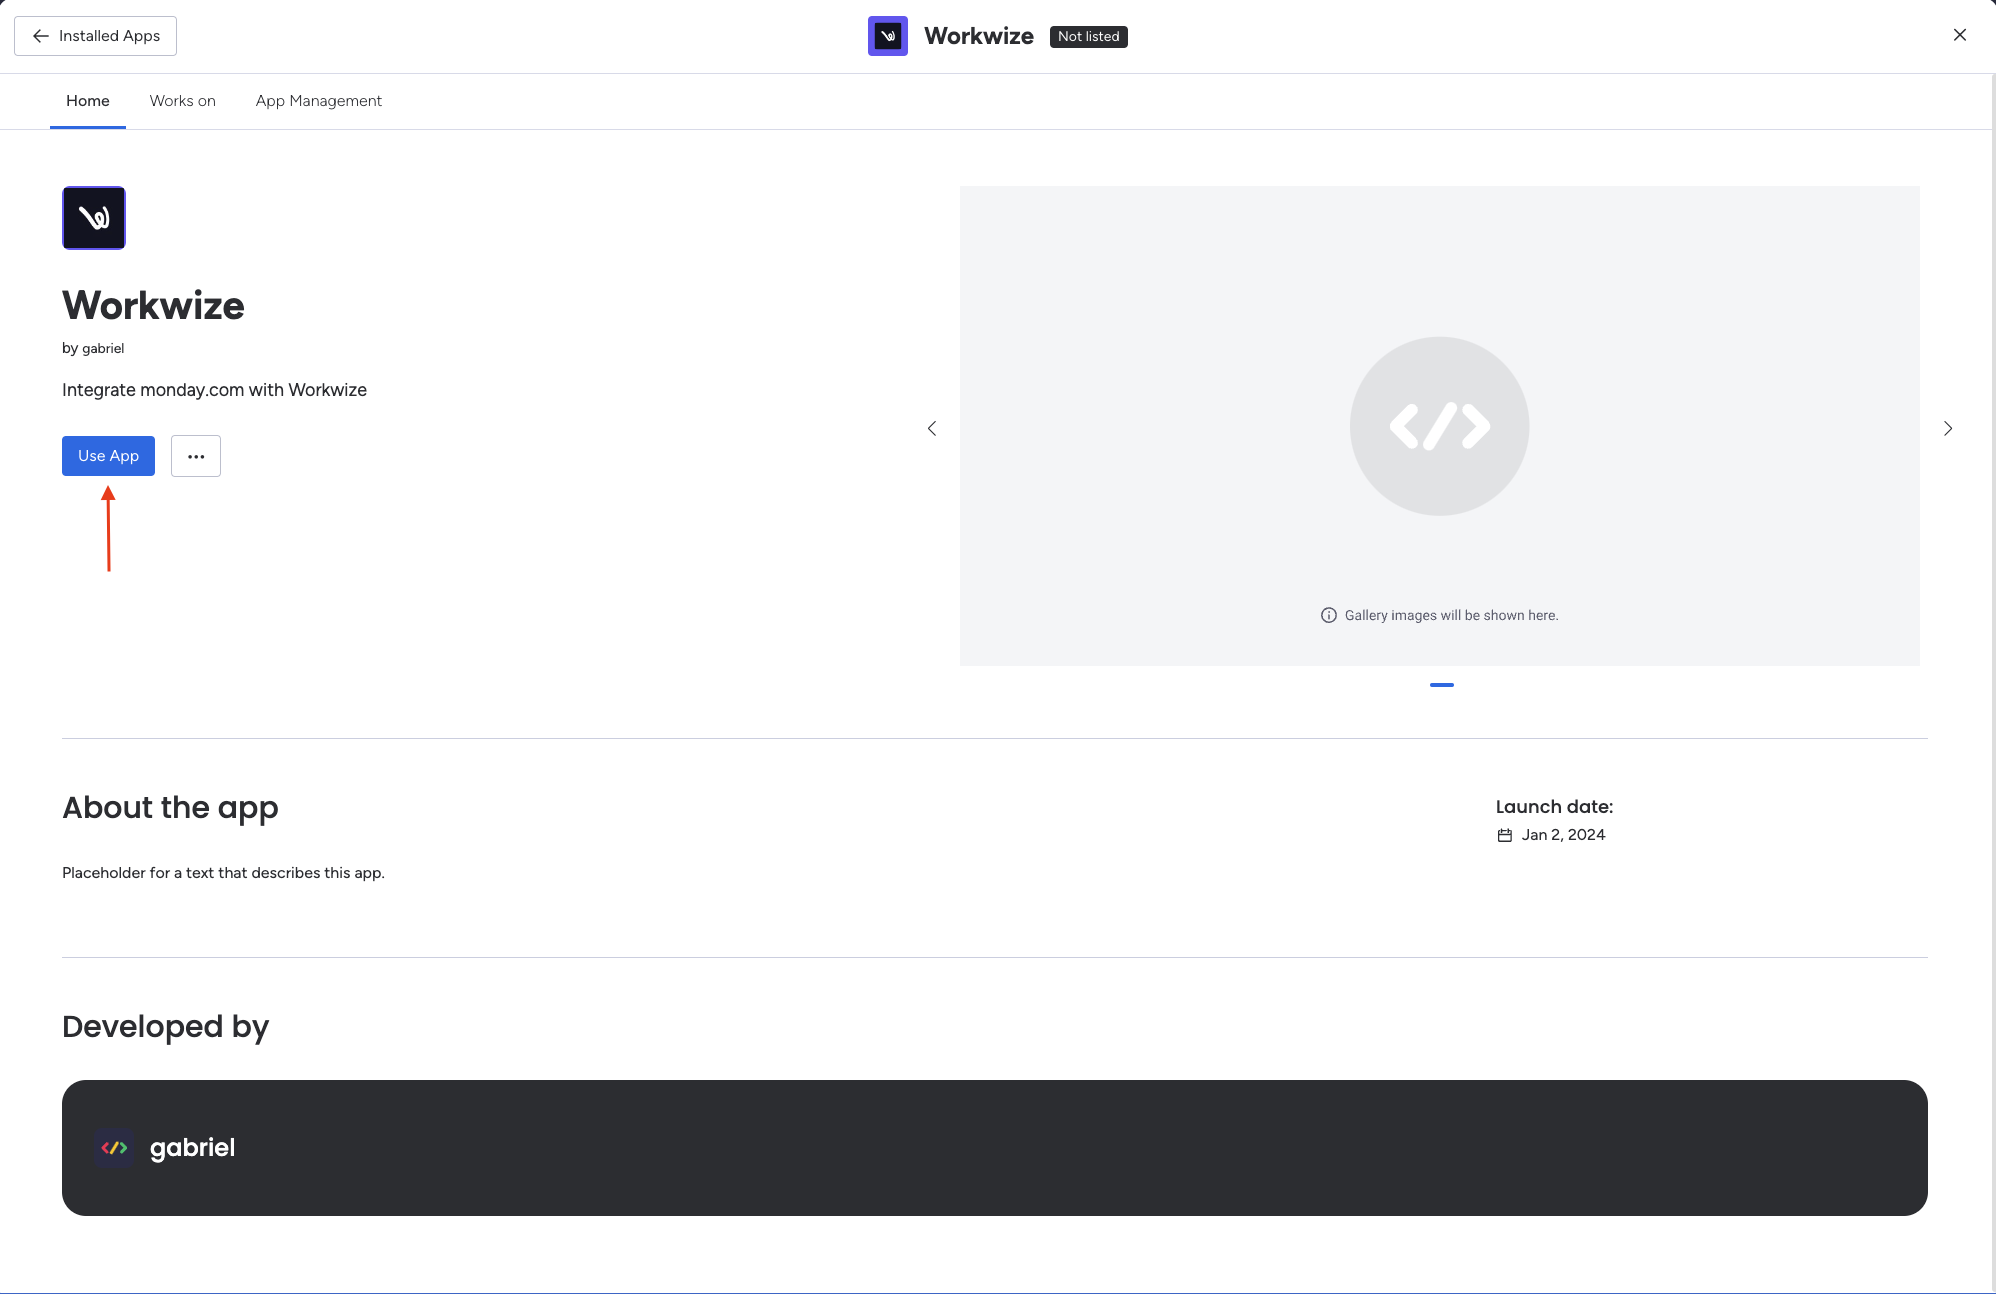
Task: Go back to Installed Apps
Action: tap(95, 36)
